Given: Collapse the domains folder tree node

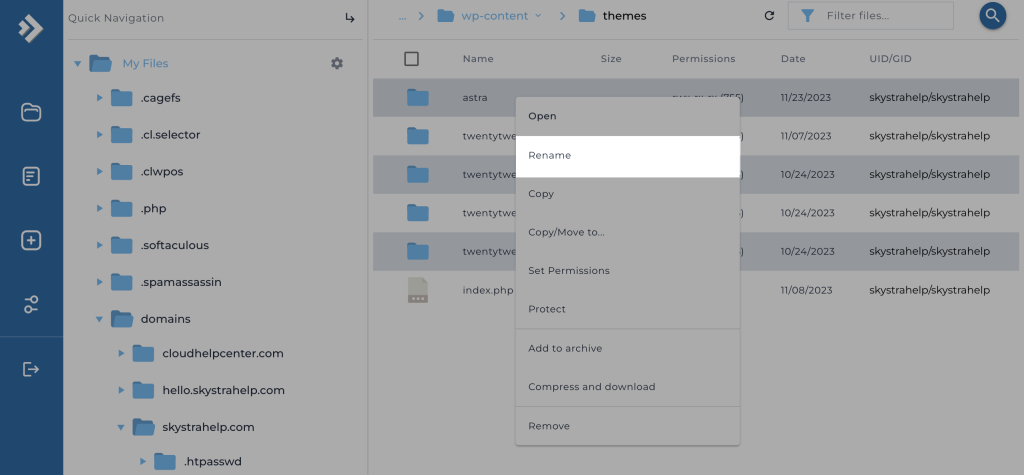Looking at the screenshot, I should click(99, 319).
